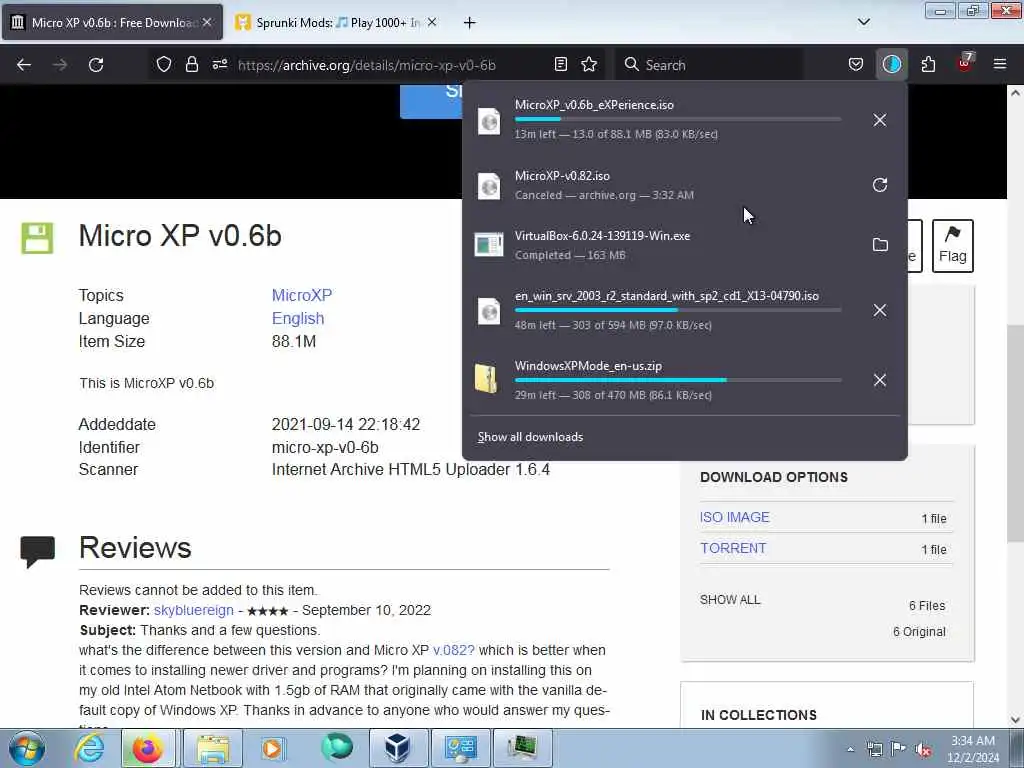Select the VirtualBox-6.0.24-139119-Win.exe entry

pos(664,245)
